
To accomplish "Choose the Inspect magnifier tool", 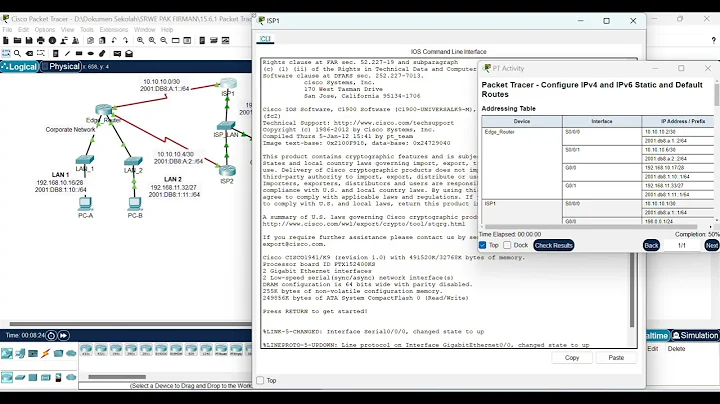I will pos(17,53).
